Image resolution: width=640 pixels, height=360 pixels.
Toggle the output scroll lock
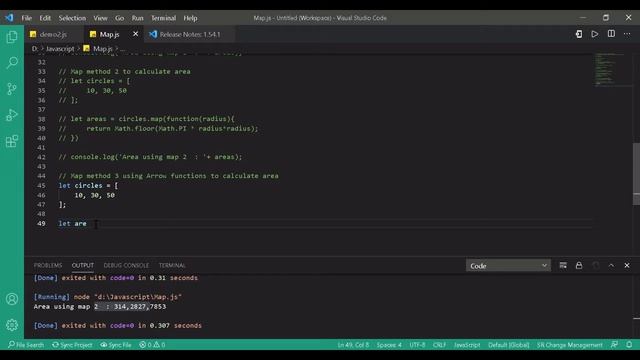(x=579, y=265)
